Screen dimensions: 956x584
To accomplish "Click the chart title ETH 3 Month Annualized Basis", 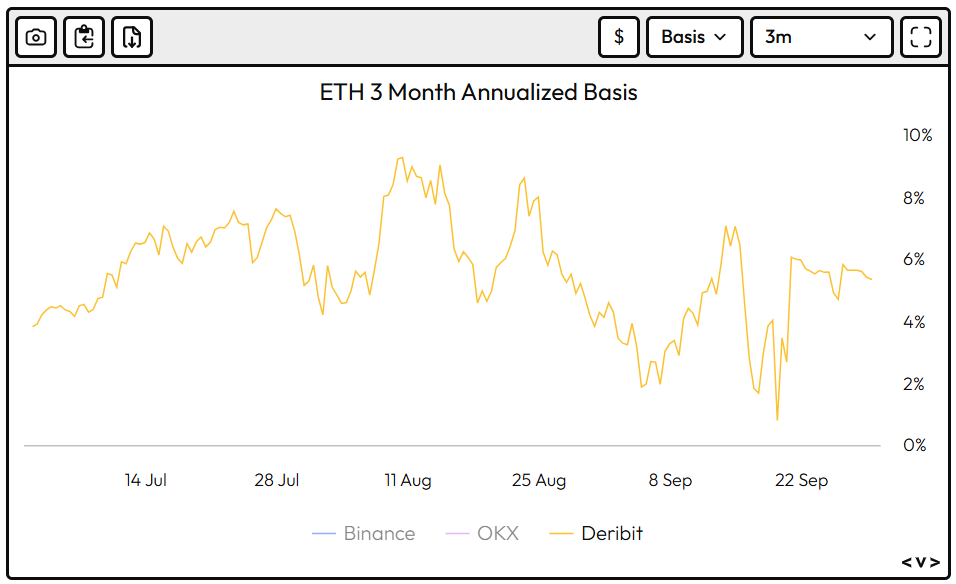I will click(x=478, y=93).
